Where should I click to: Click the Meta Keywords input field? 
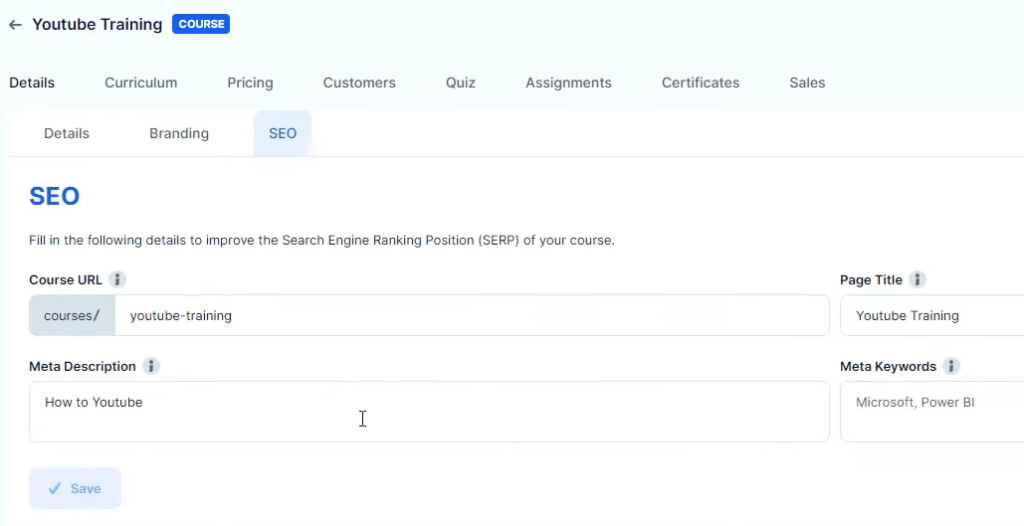coord(935,411)
